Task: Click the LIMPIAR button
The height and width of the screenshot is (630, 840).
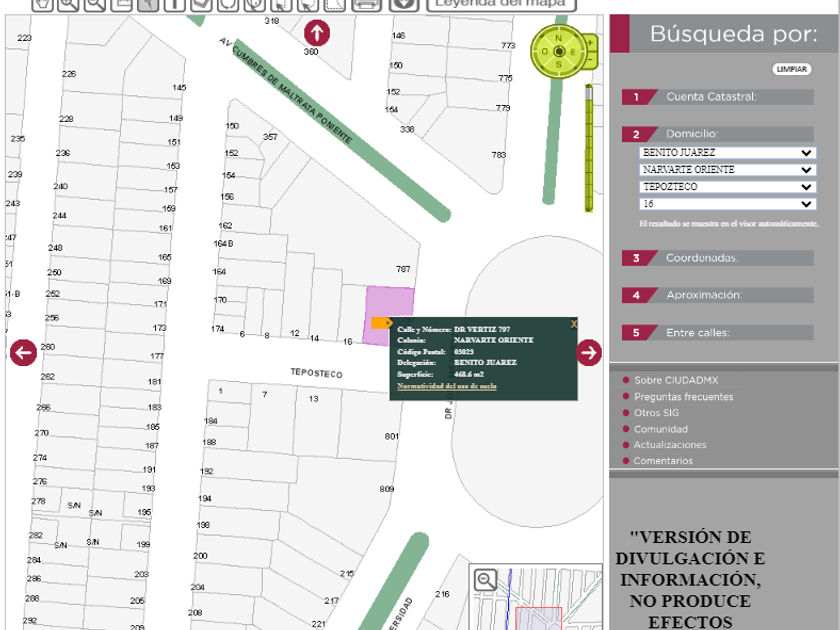Action: (792, 69)
